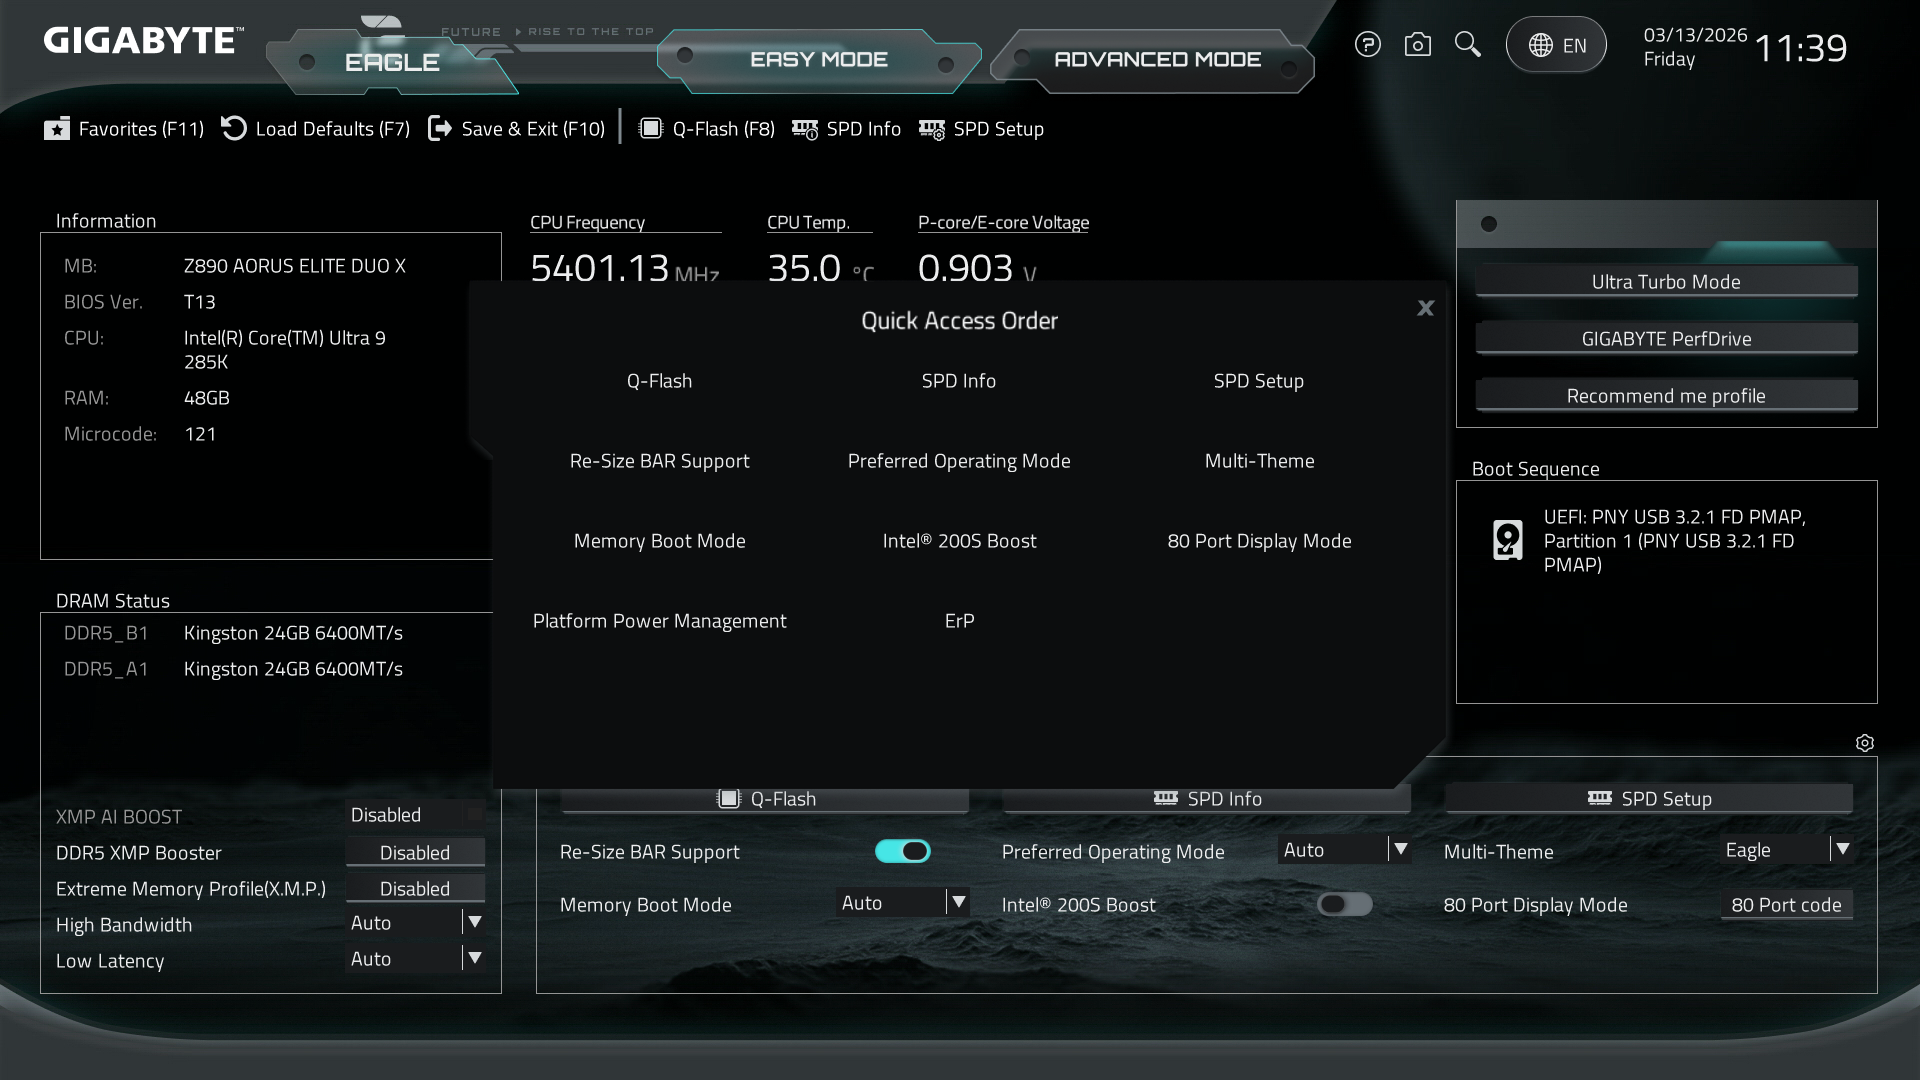The image size is (1920, 1080).
Task: Click the Favorites star icon
Action: coord(57,129)
